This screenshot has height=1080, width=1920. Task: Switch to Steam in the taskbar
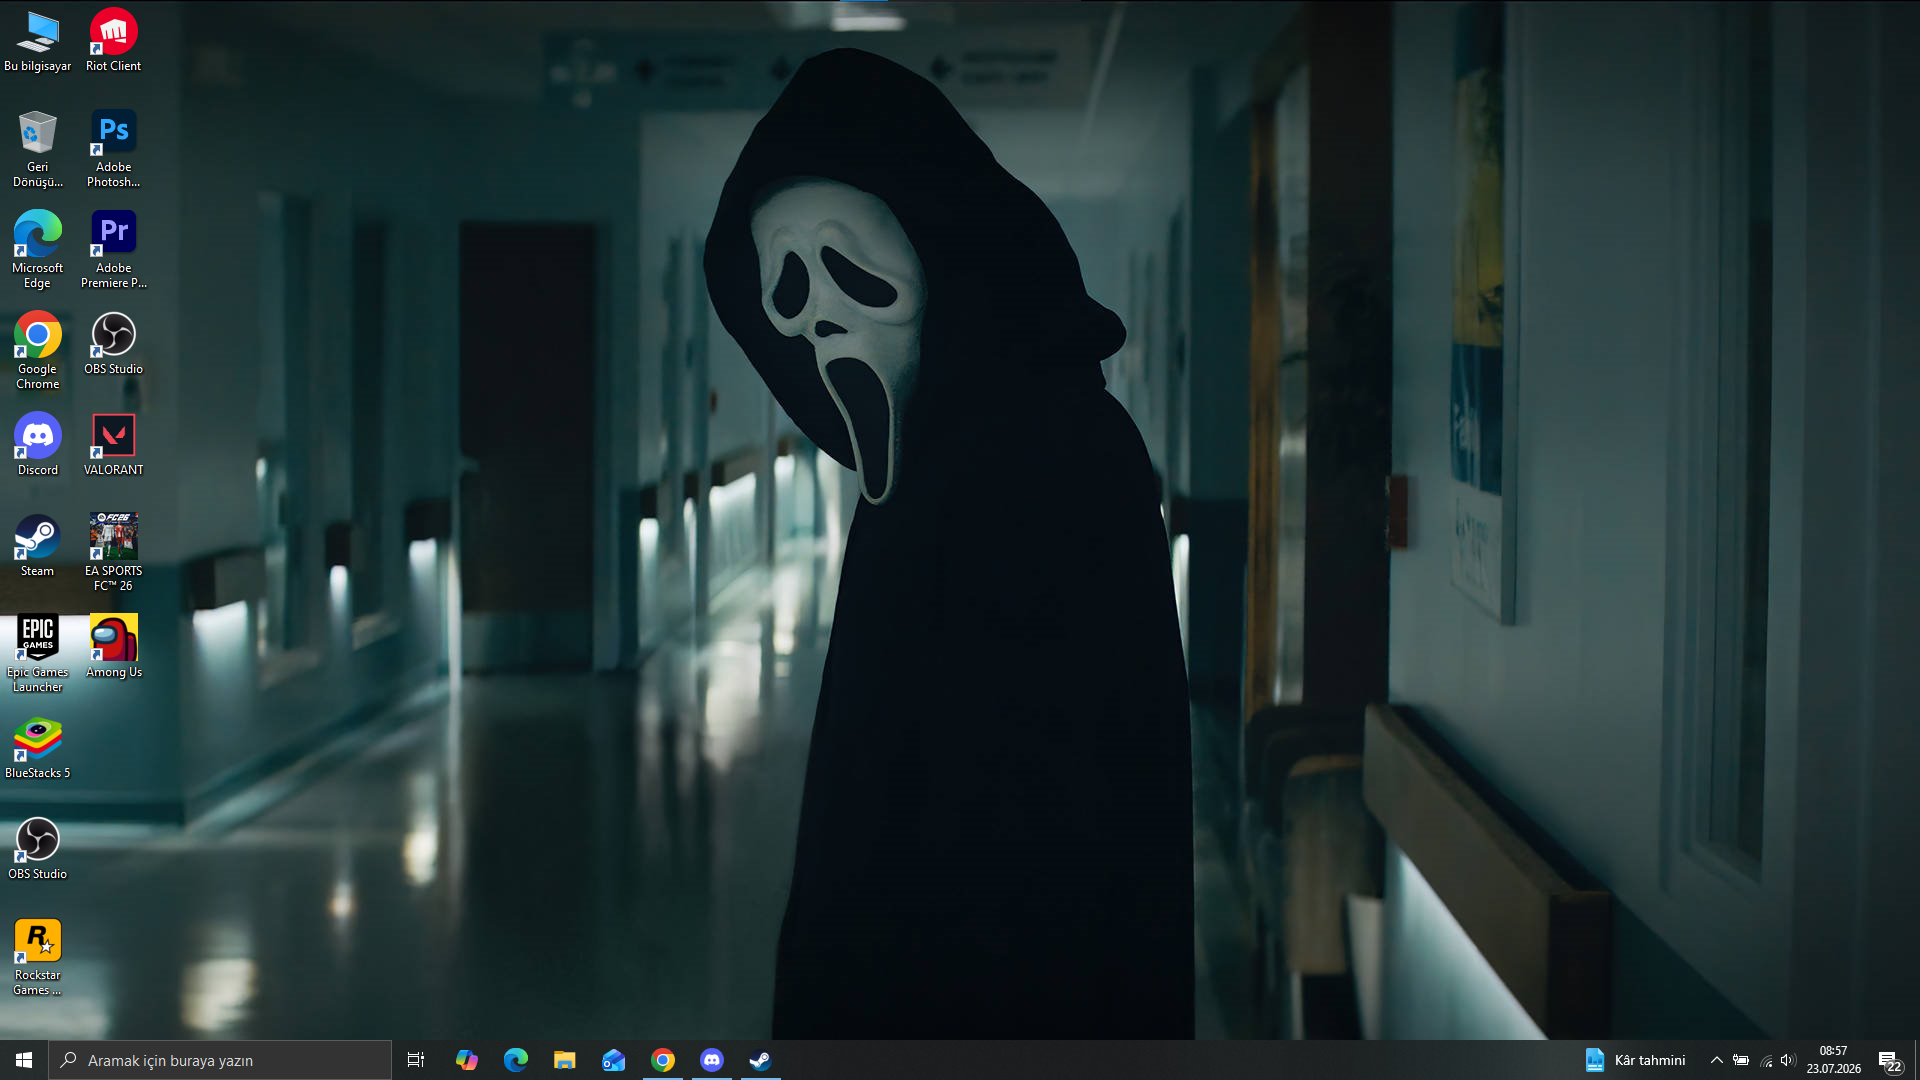[761, 1060]
